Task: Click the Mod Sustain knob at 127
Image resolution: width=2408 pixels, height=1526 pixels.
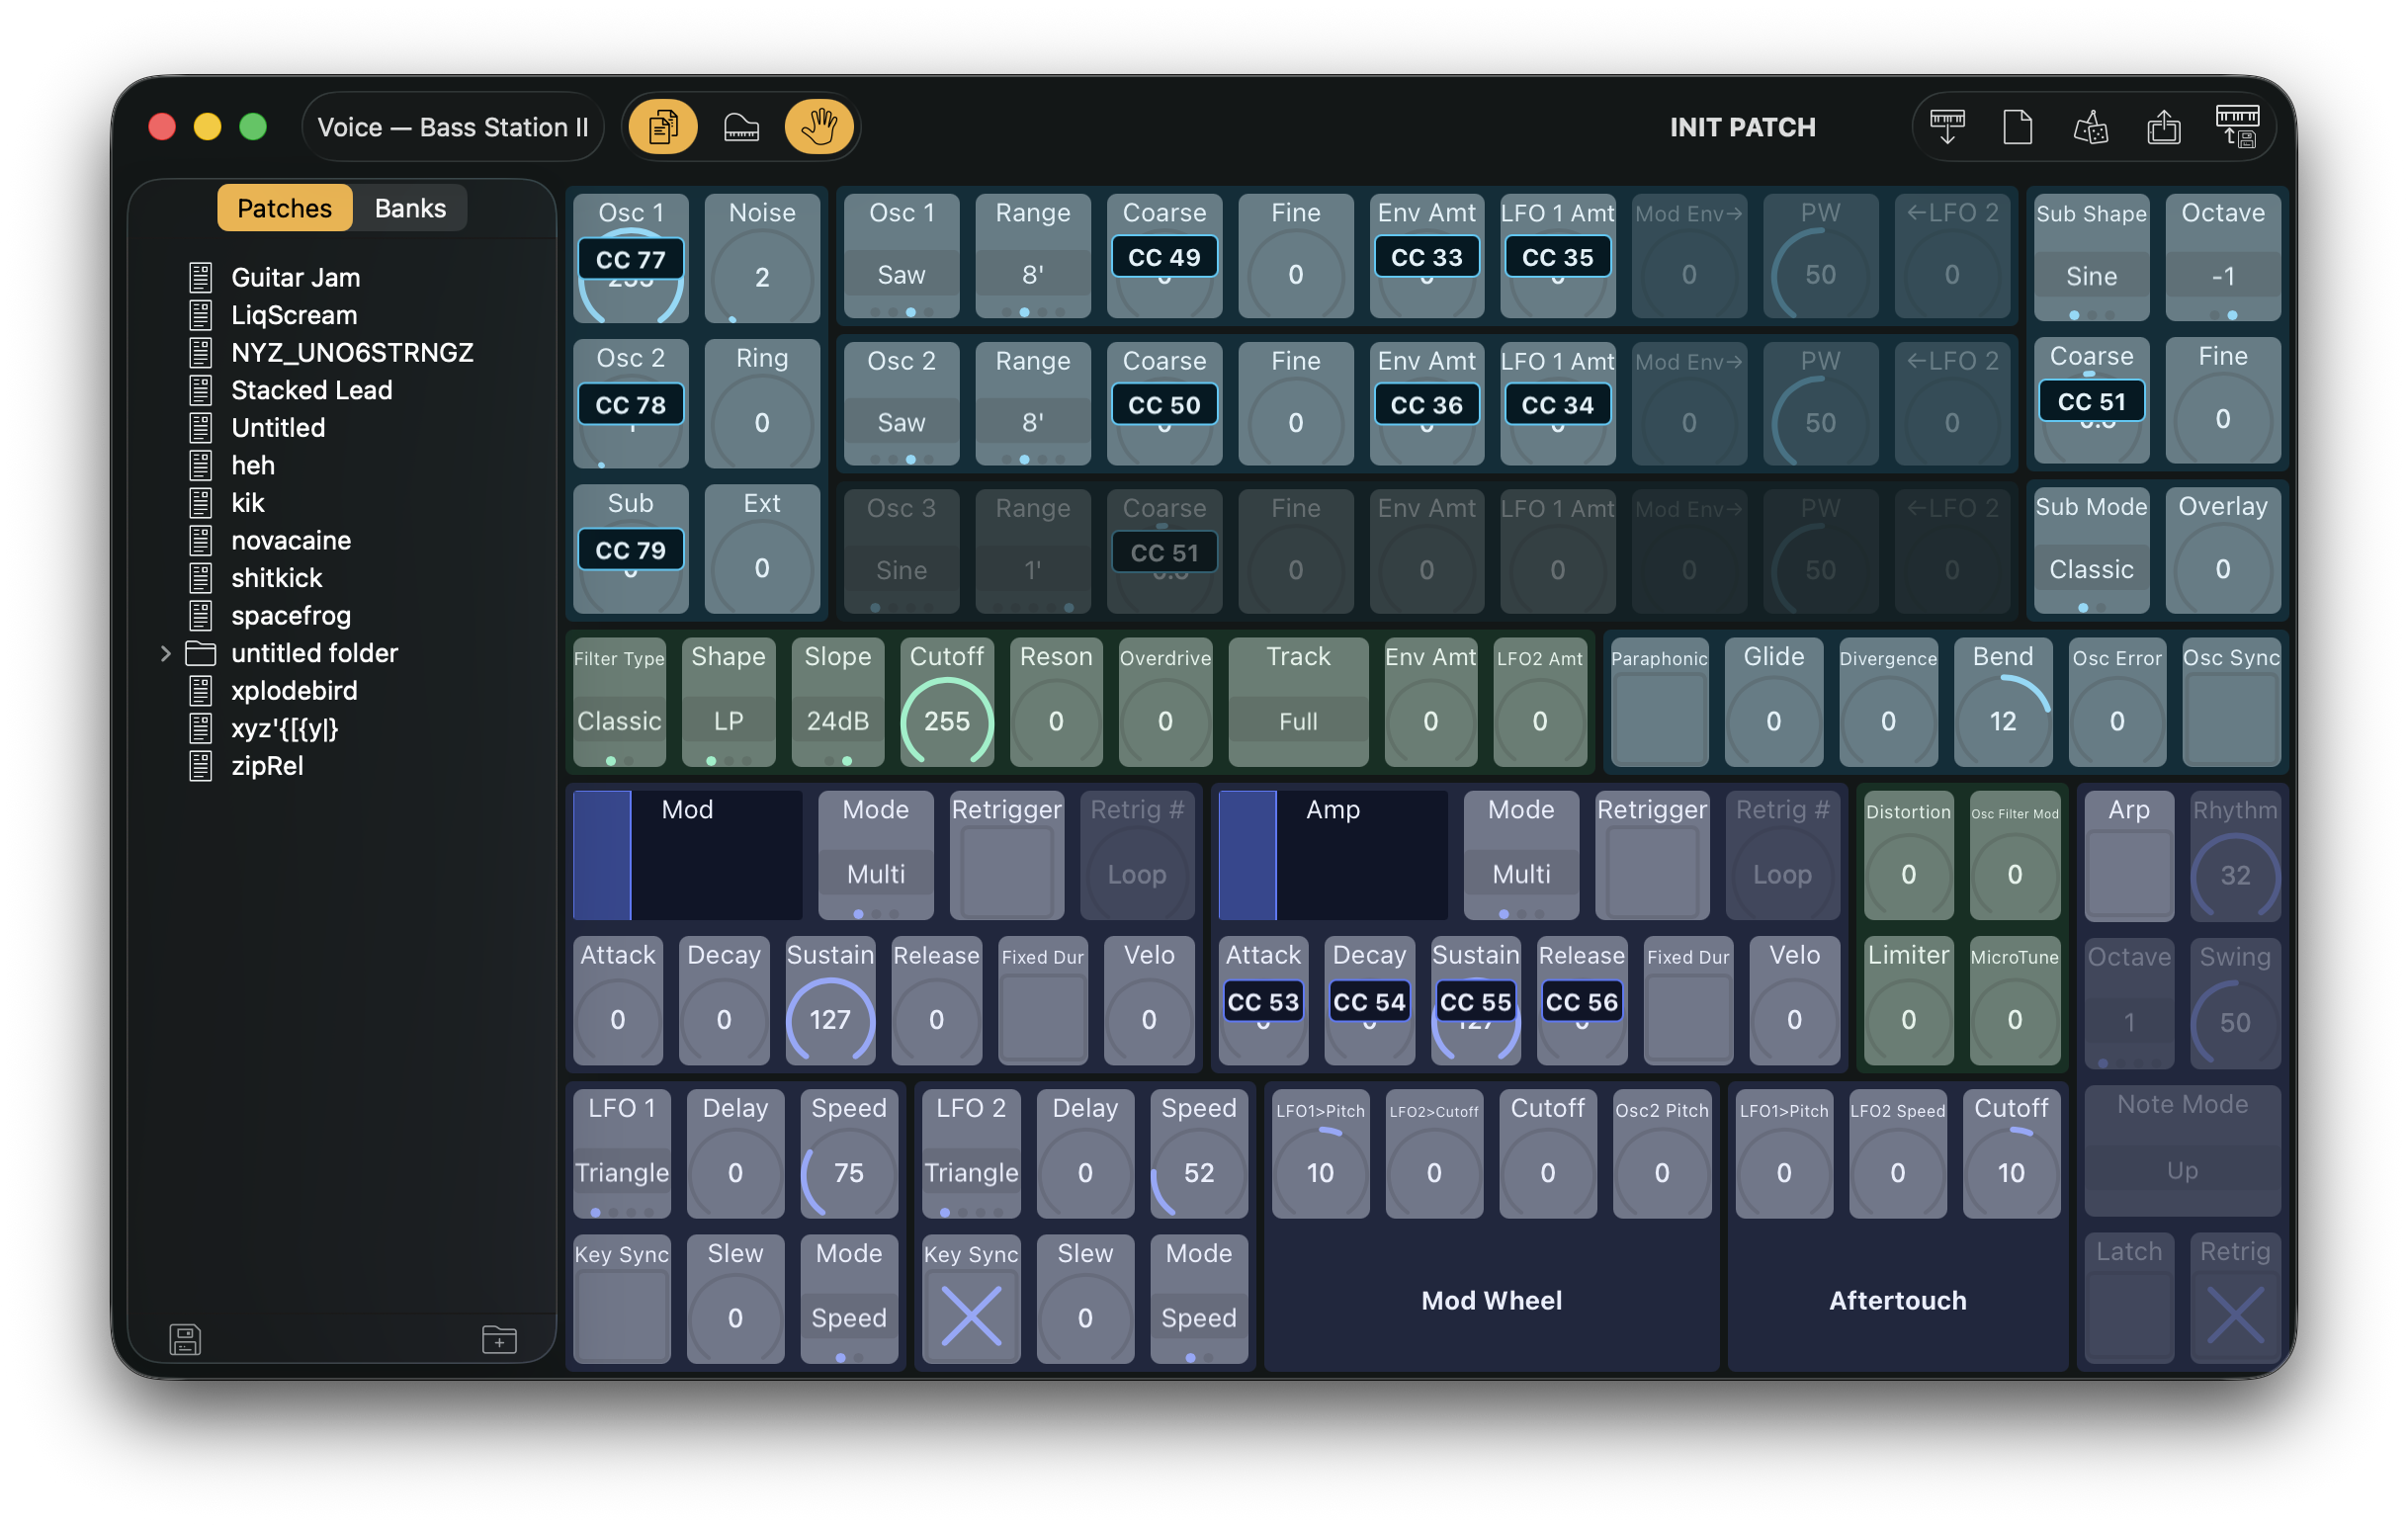Action: tap(830, 1019)
